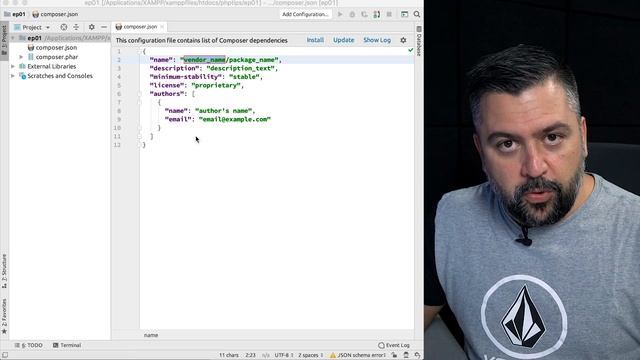The width and height of the screenshot is (640, 360).
Task: Click the Project vertical tool window button
Action: [x=4, y=40]
